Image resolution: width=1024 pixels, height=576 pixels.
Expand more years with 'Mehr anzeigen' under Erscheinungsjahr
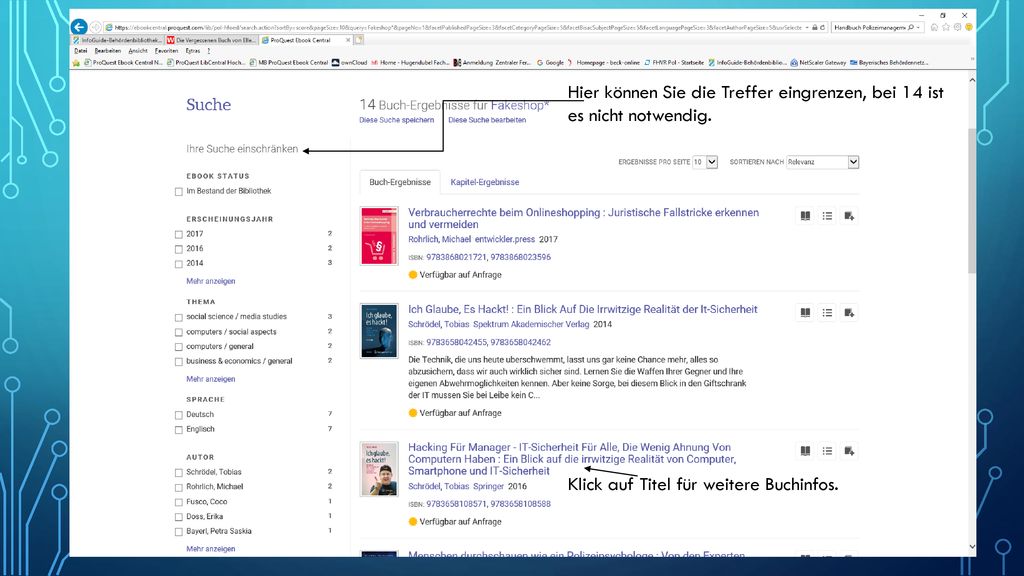point(210,281)
